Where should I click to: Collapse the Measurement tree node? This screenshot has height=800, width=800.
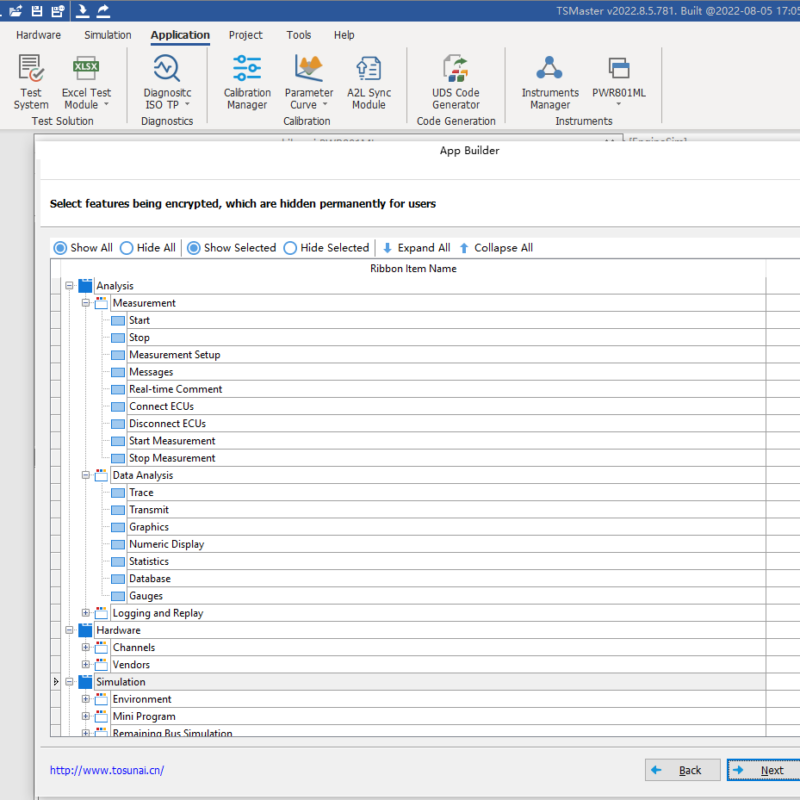86,303
